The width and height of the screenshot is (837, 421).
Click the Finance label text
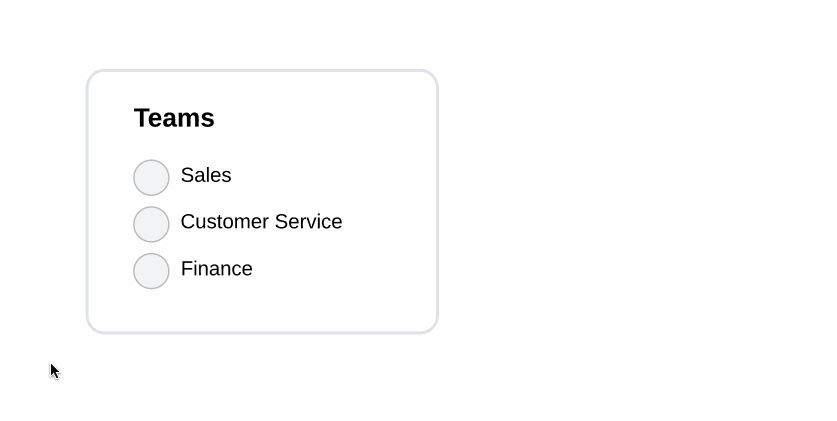click(x=216, y=269)
